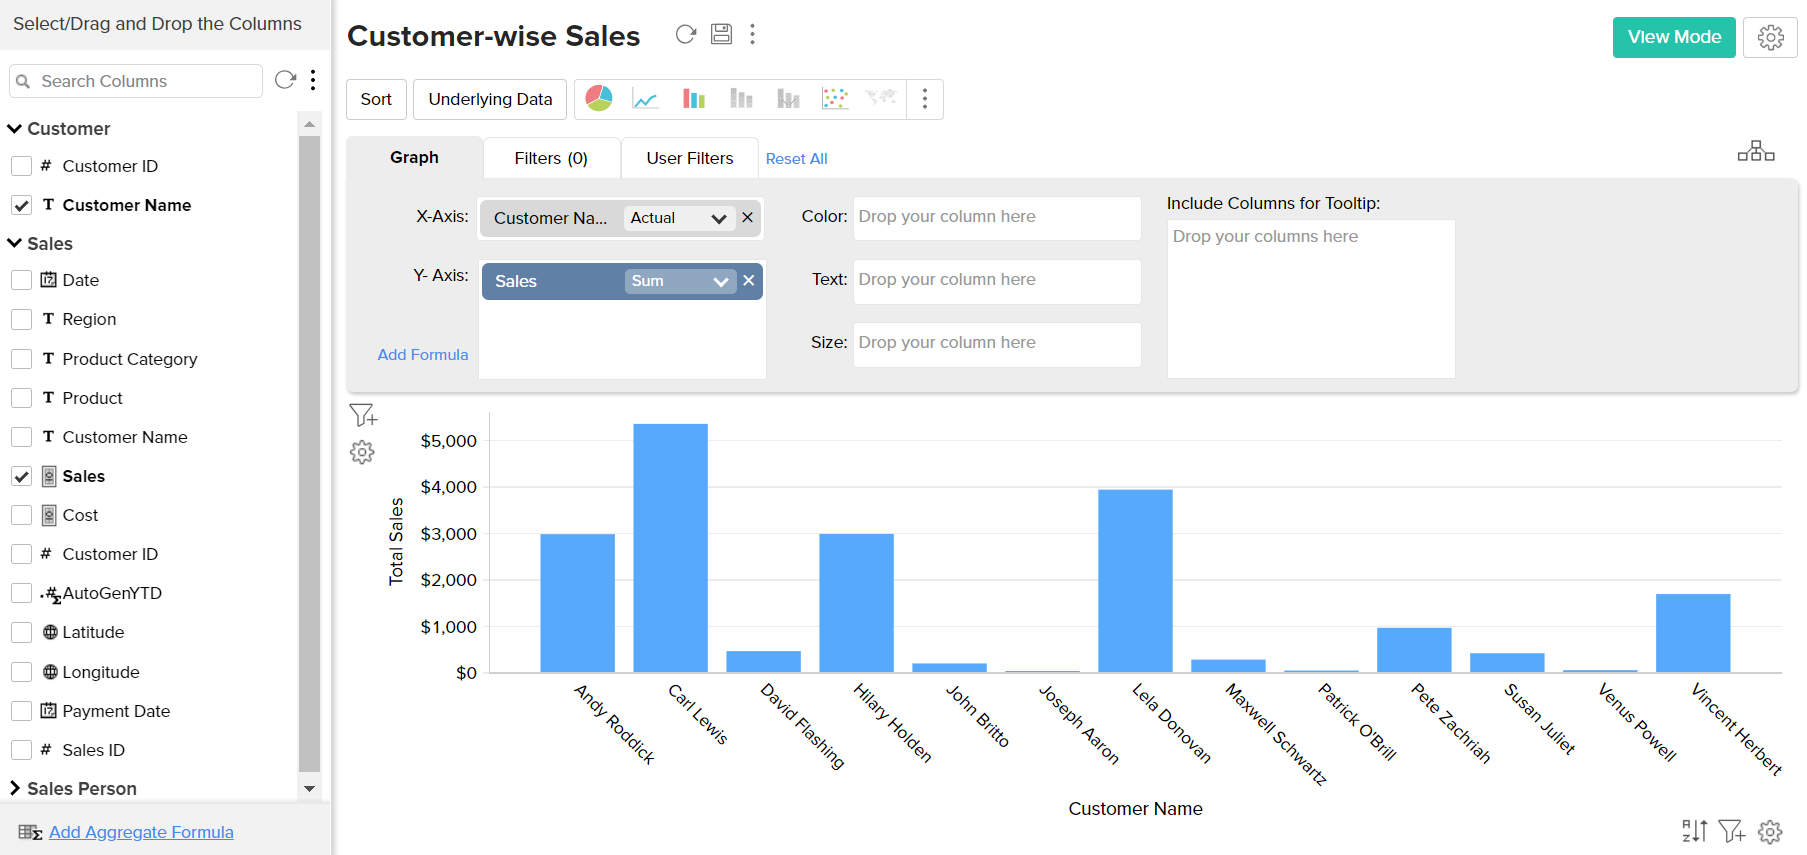Uncheck the Sales column checkbox
Image resolution: width=1807 pixels, height=855 pixels.
(x=21, y=476)
